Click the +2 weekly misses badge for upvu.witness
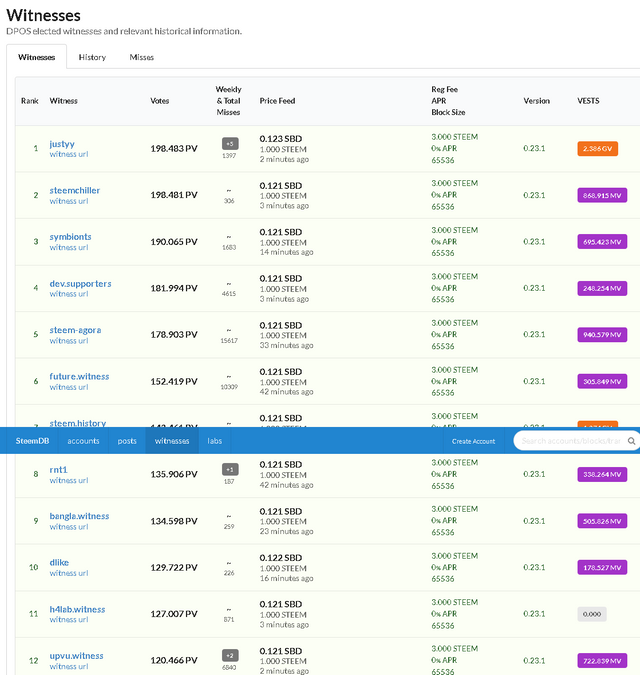This screenshot has height=675, width=640. click(230, 656)
